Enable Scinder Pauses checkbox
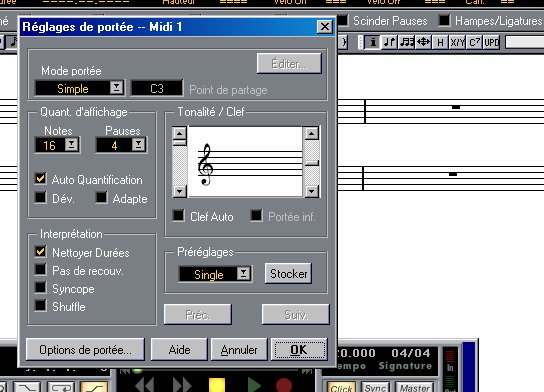The image size is (544, 392). pyautogui.click(x=343, y=20)
